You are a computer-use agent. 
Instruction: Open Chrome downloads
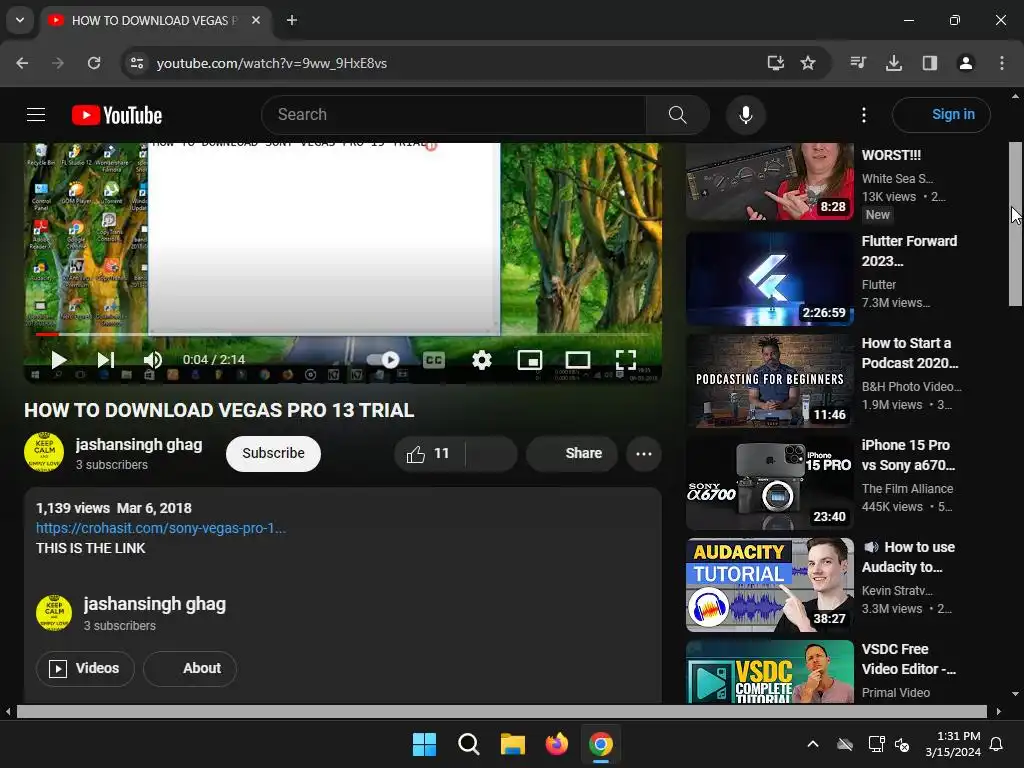[x=894, y=63]
